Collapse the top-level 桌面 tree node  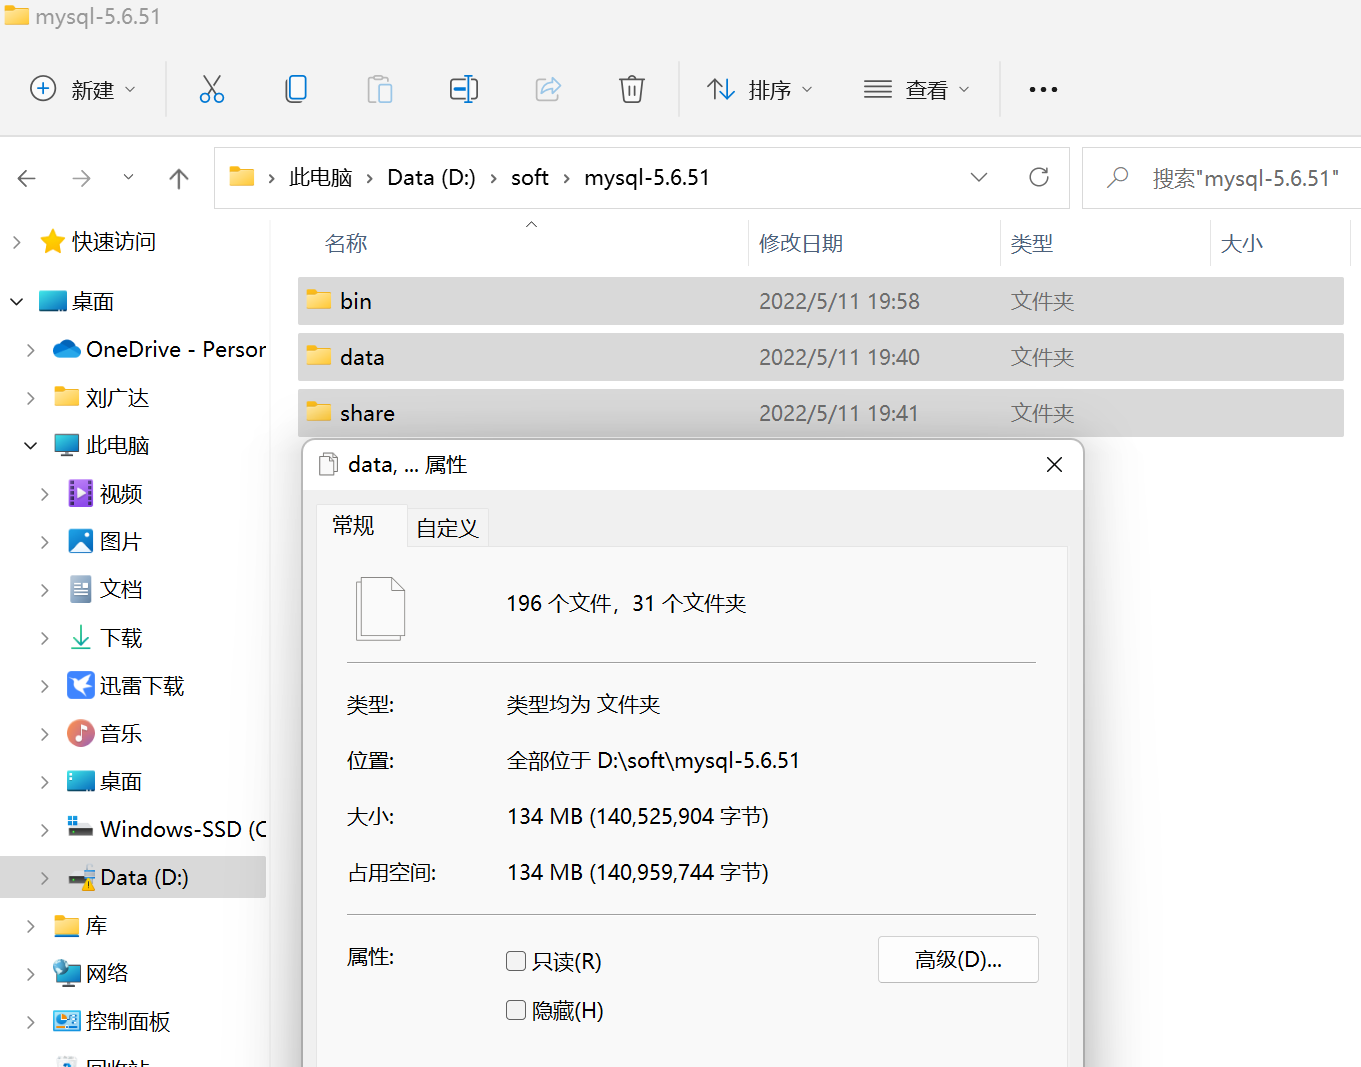[x=16, y=301]
